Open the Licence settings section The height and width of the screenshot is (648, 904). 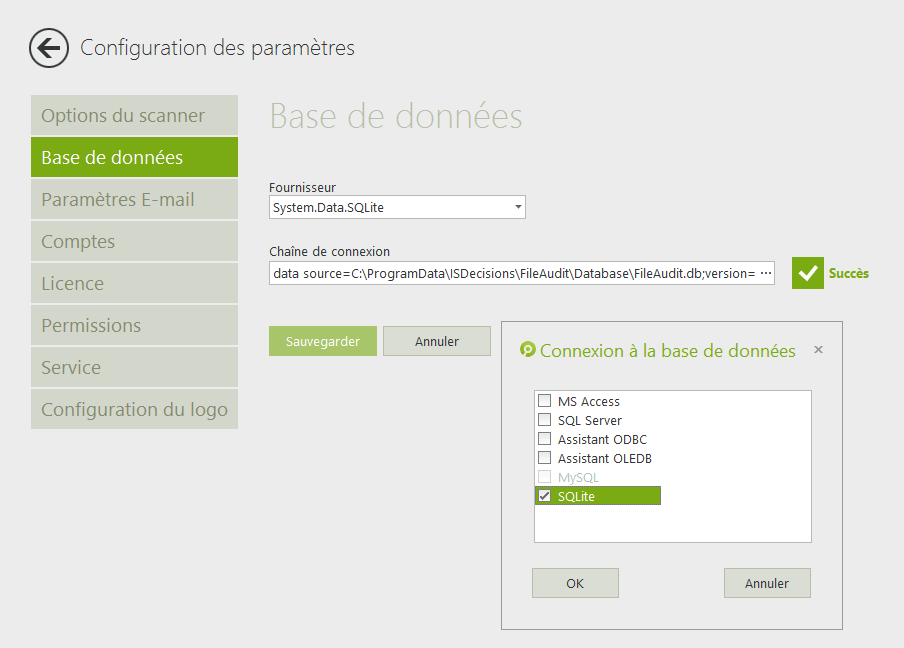click(x=134, y=284)
